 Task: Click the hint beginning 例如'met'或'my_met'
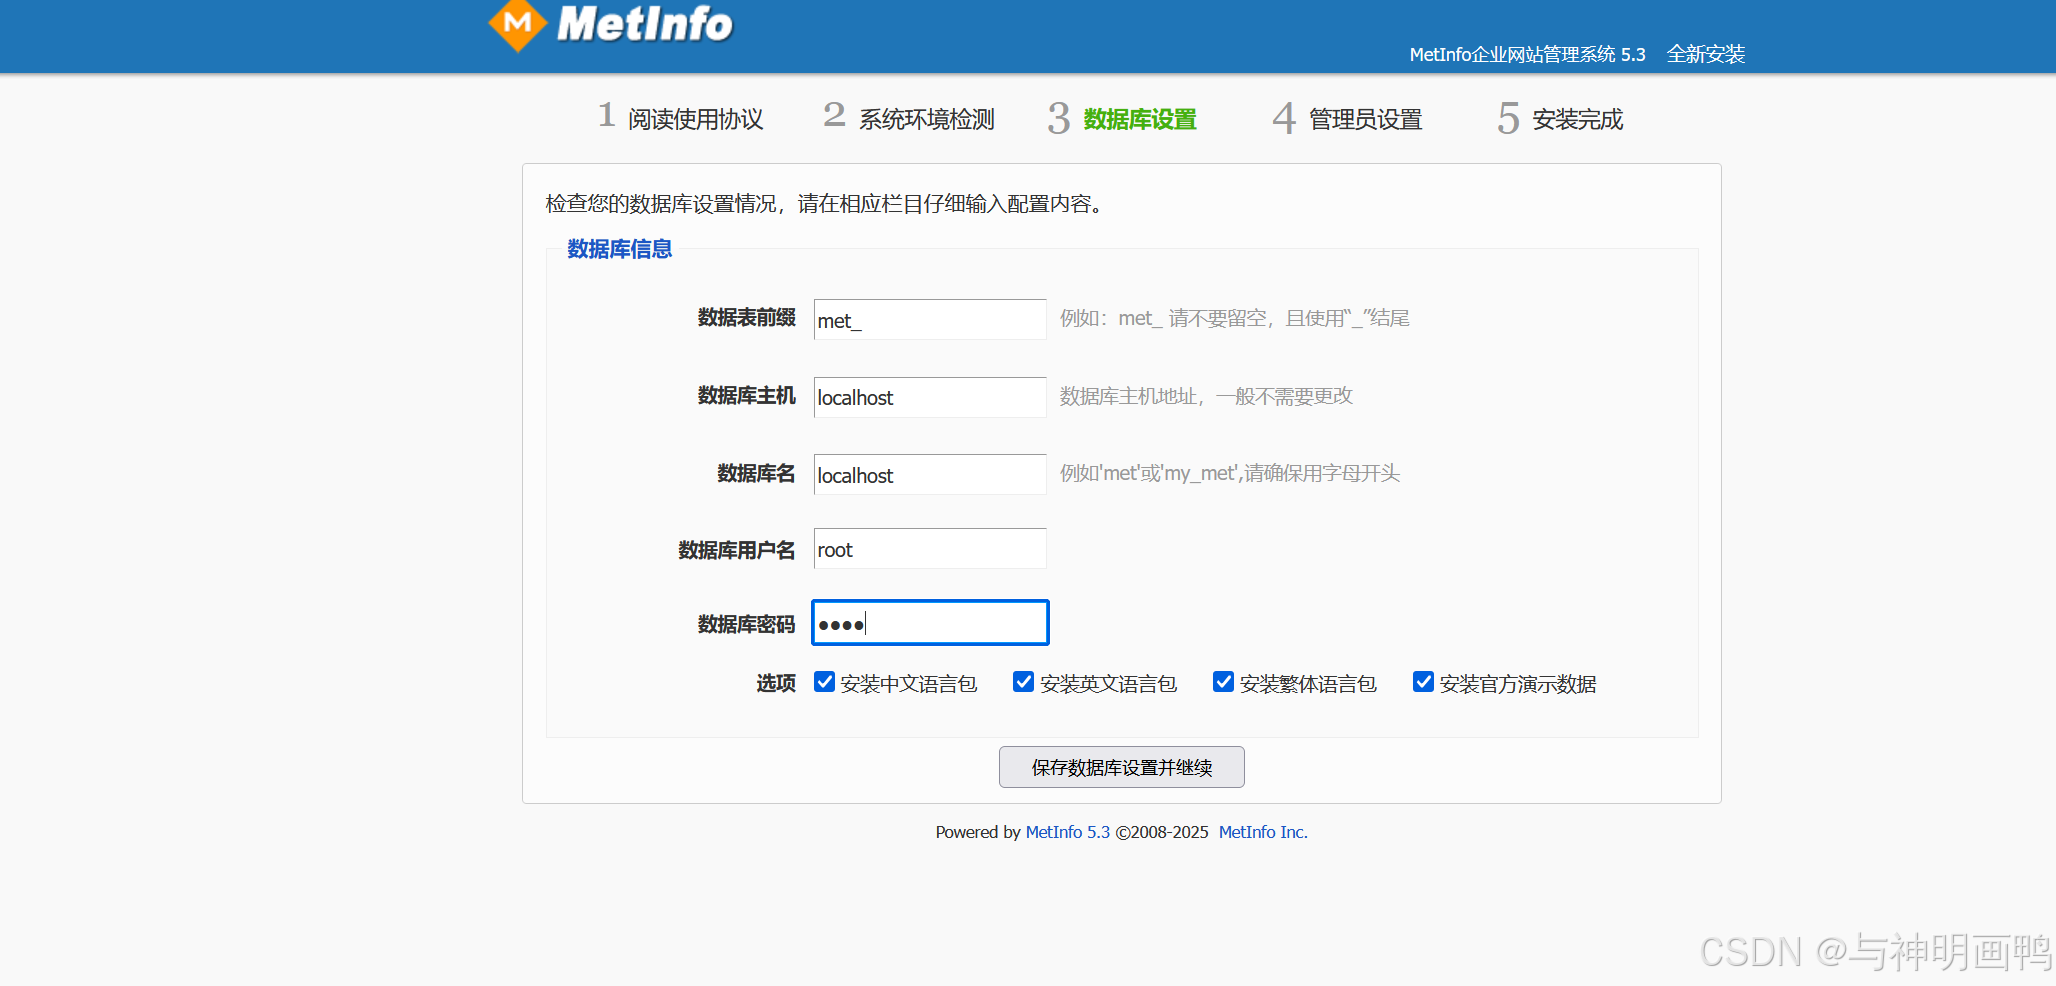point(1230,473)
